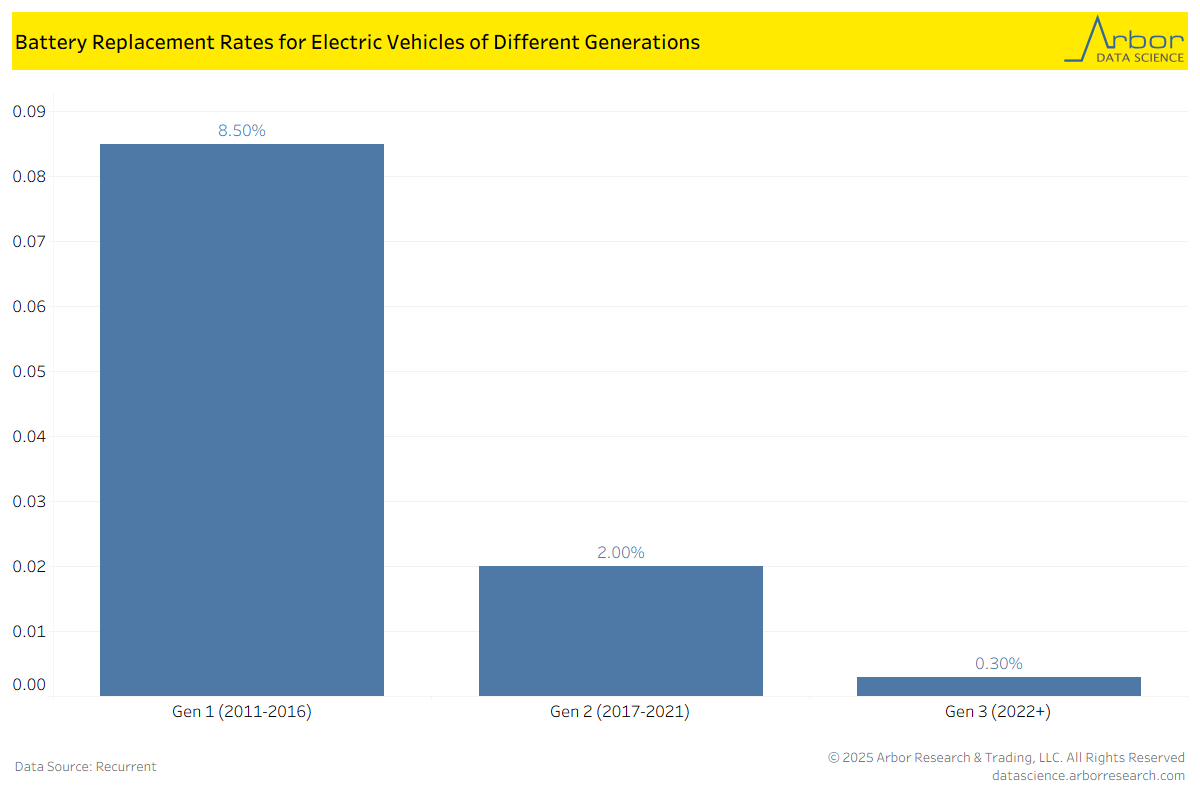Click the 0.08 y-axis tick label
The width and height of the screenshot is (1200, 800).
(x=29, y=176)
